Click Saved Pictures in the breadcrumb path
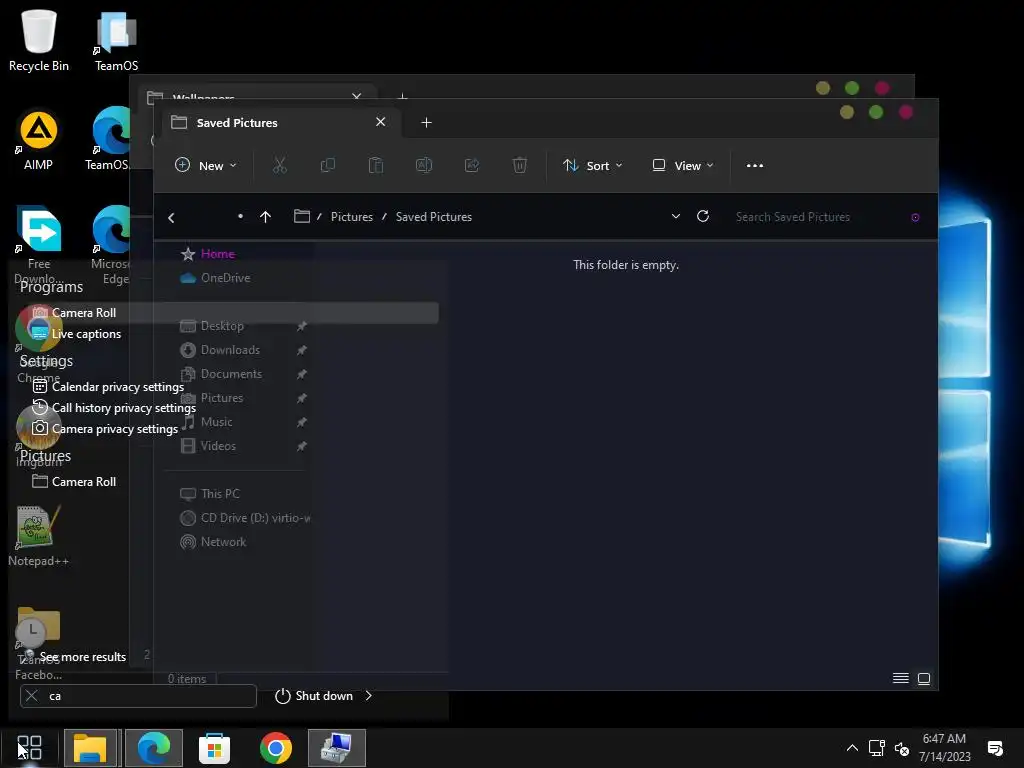 click(x=434, y=217)
